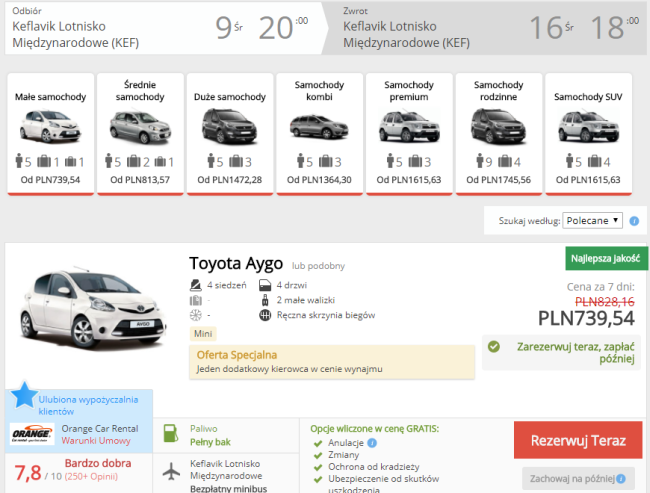Click the airplane location icon
Screen dimensions: 650x493
coord(171,471)
